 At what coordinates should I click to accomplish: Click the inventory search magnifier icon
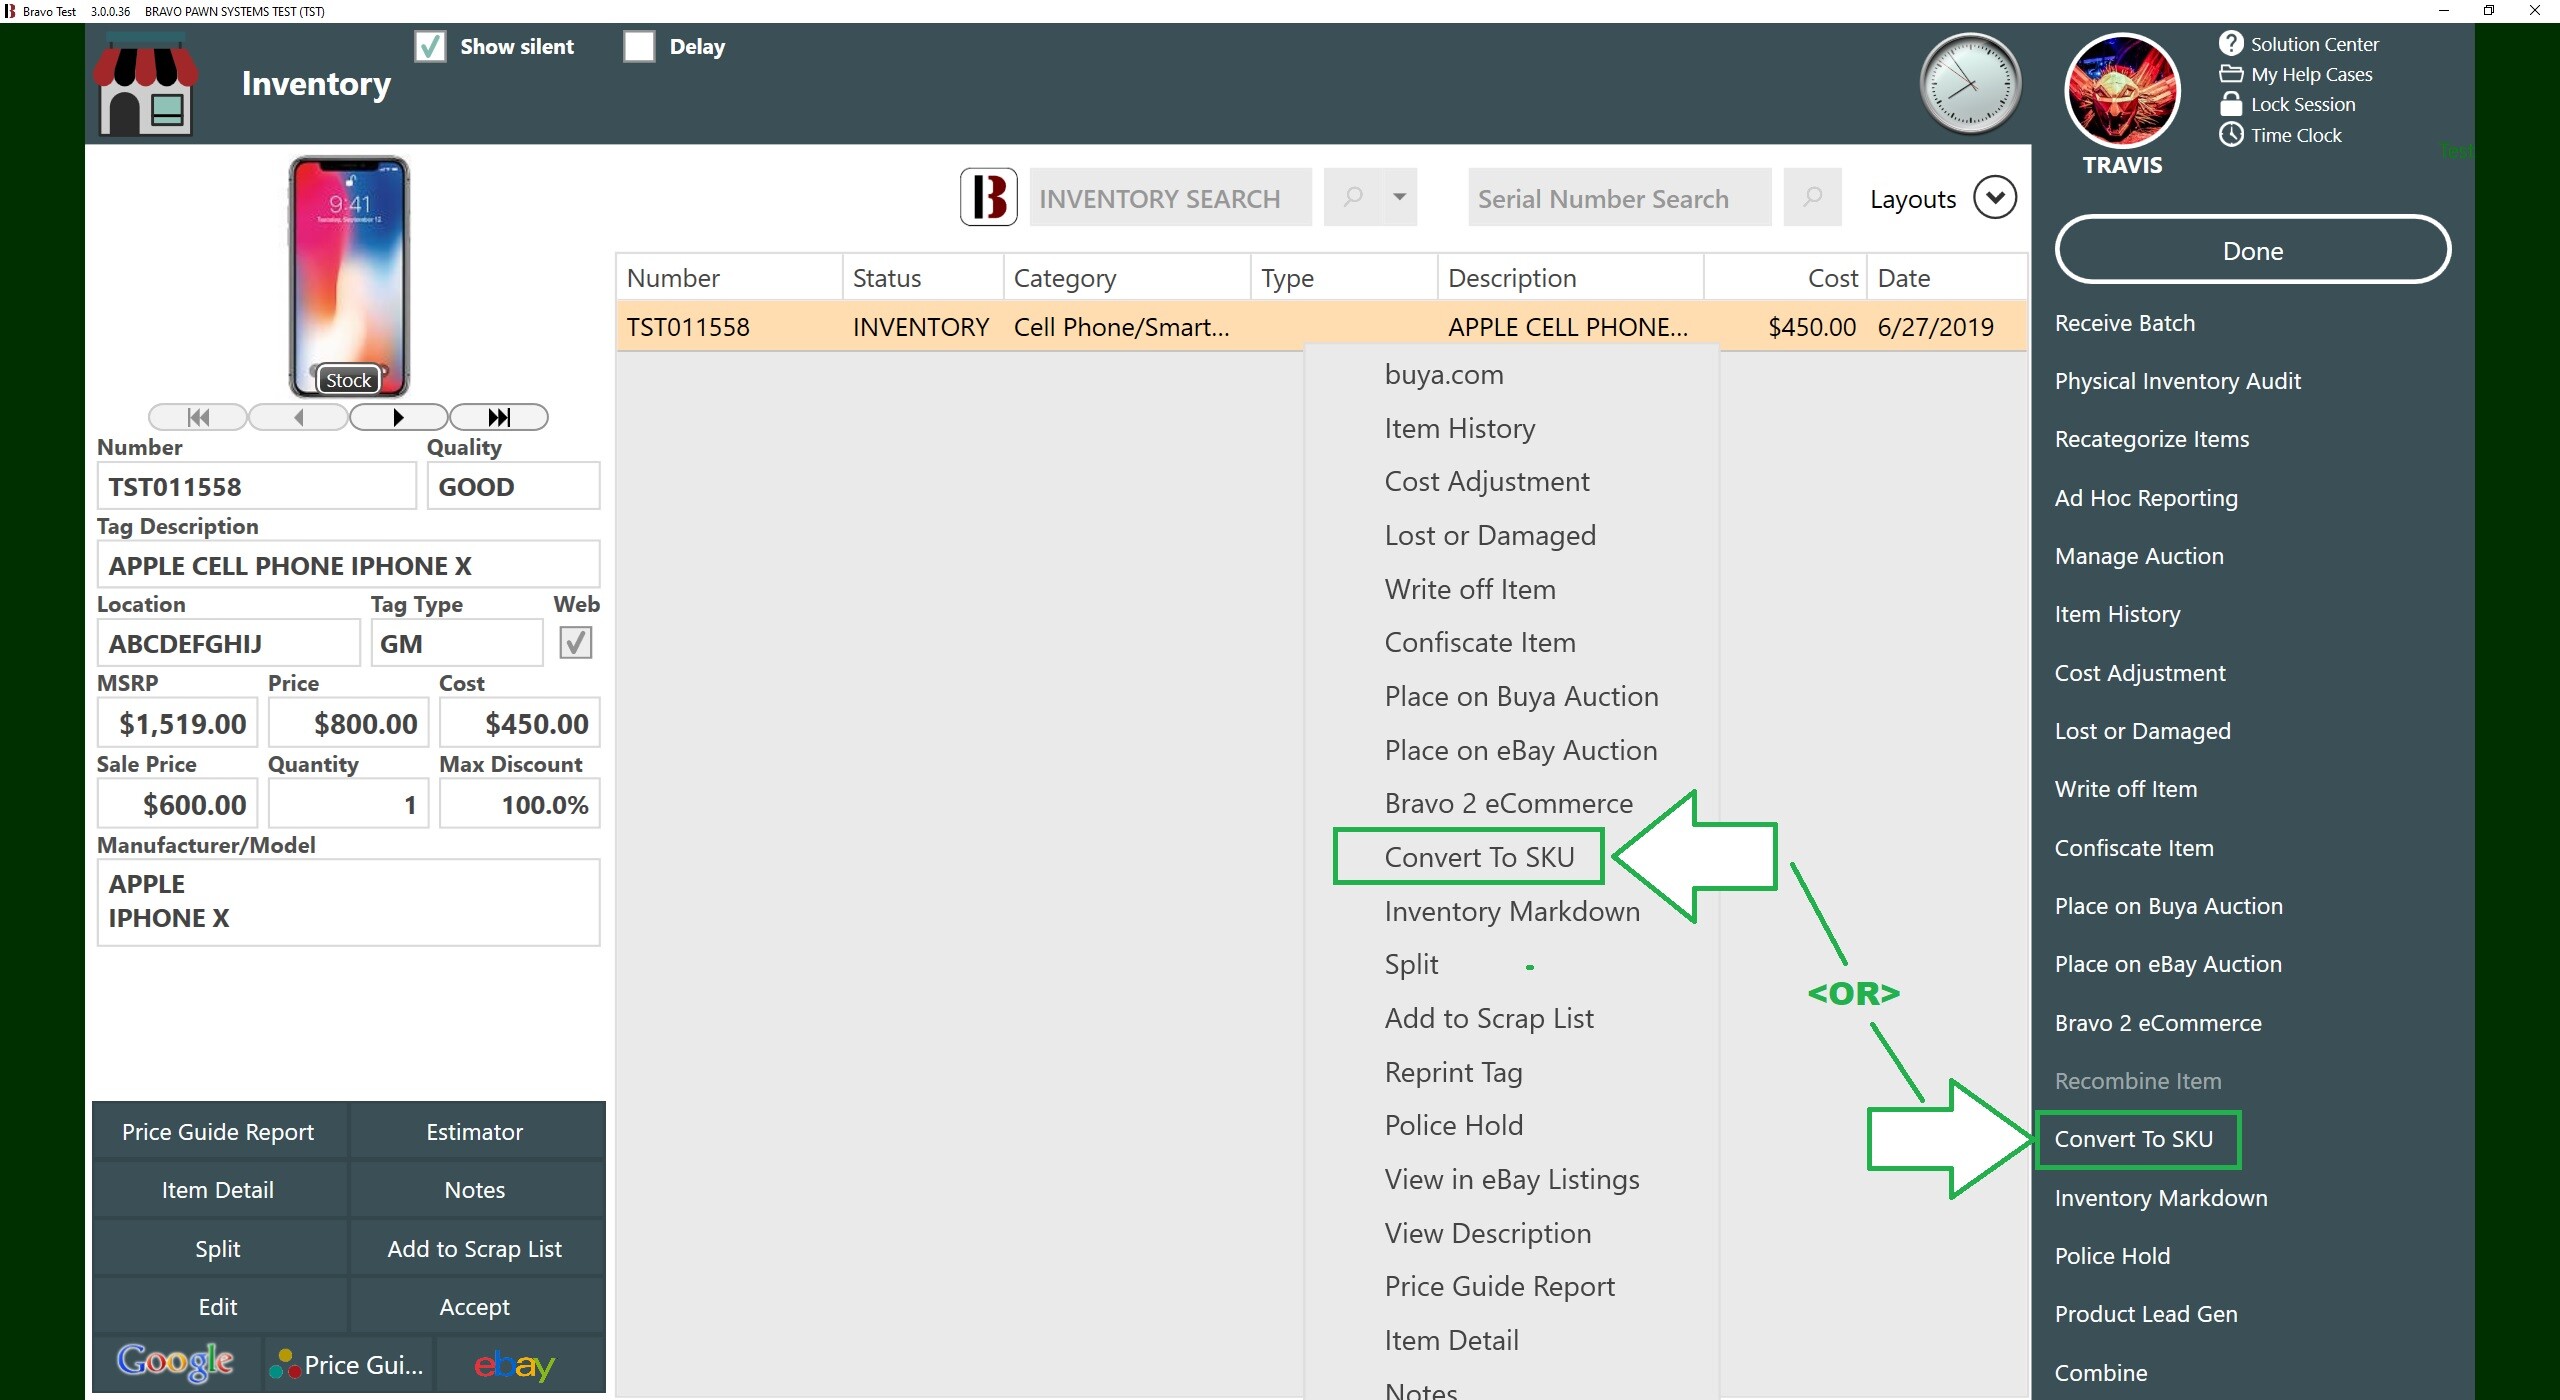click(x=1353, y=197)
